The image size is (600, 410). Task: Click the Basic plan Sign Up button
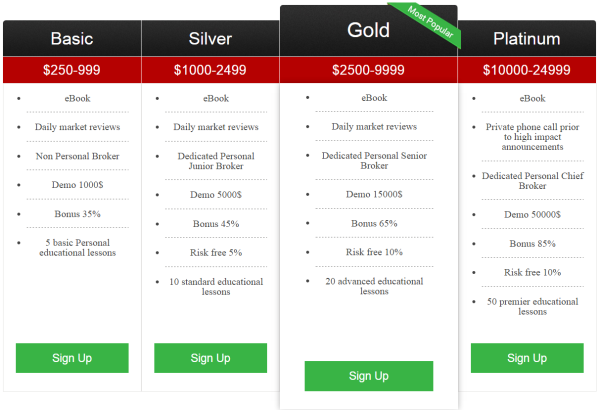click(x=72, y=358)
